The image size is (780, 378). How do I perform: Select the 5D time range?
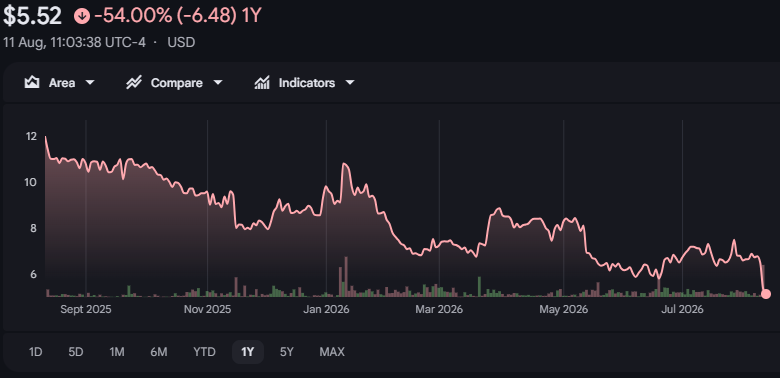coord(76,352)
